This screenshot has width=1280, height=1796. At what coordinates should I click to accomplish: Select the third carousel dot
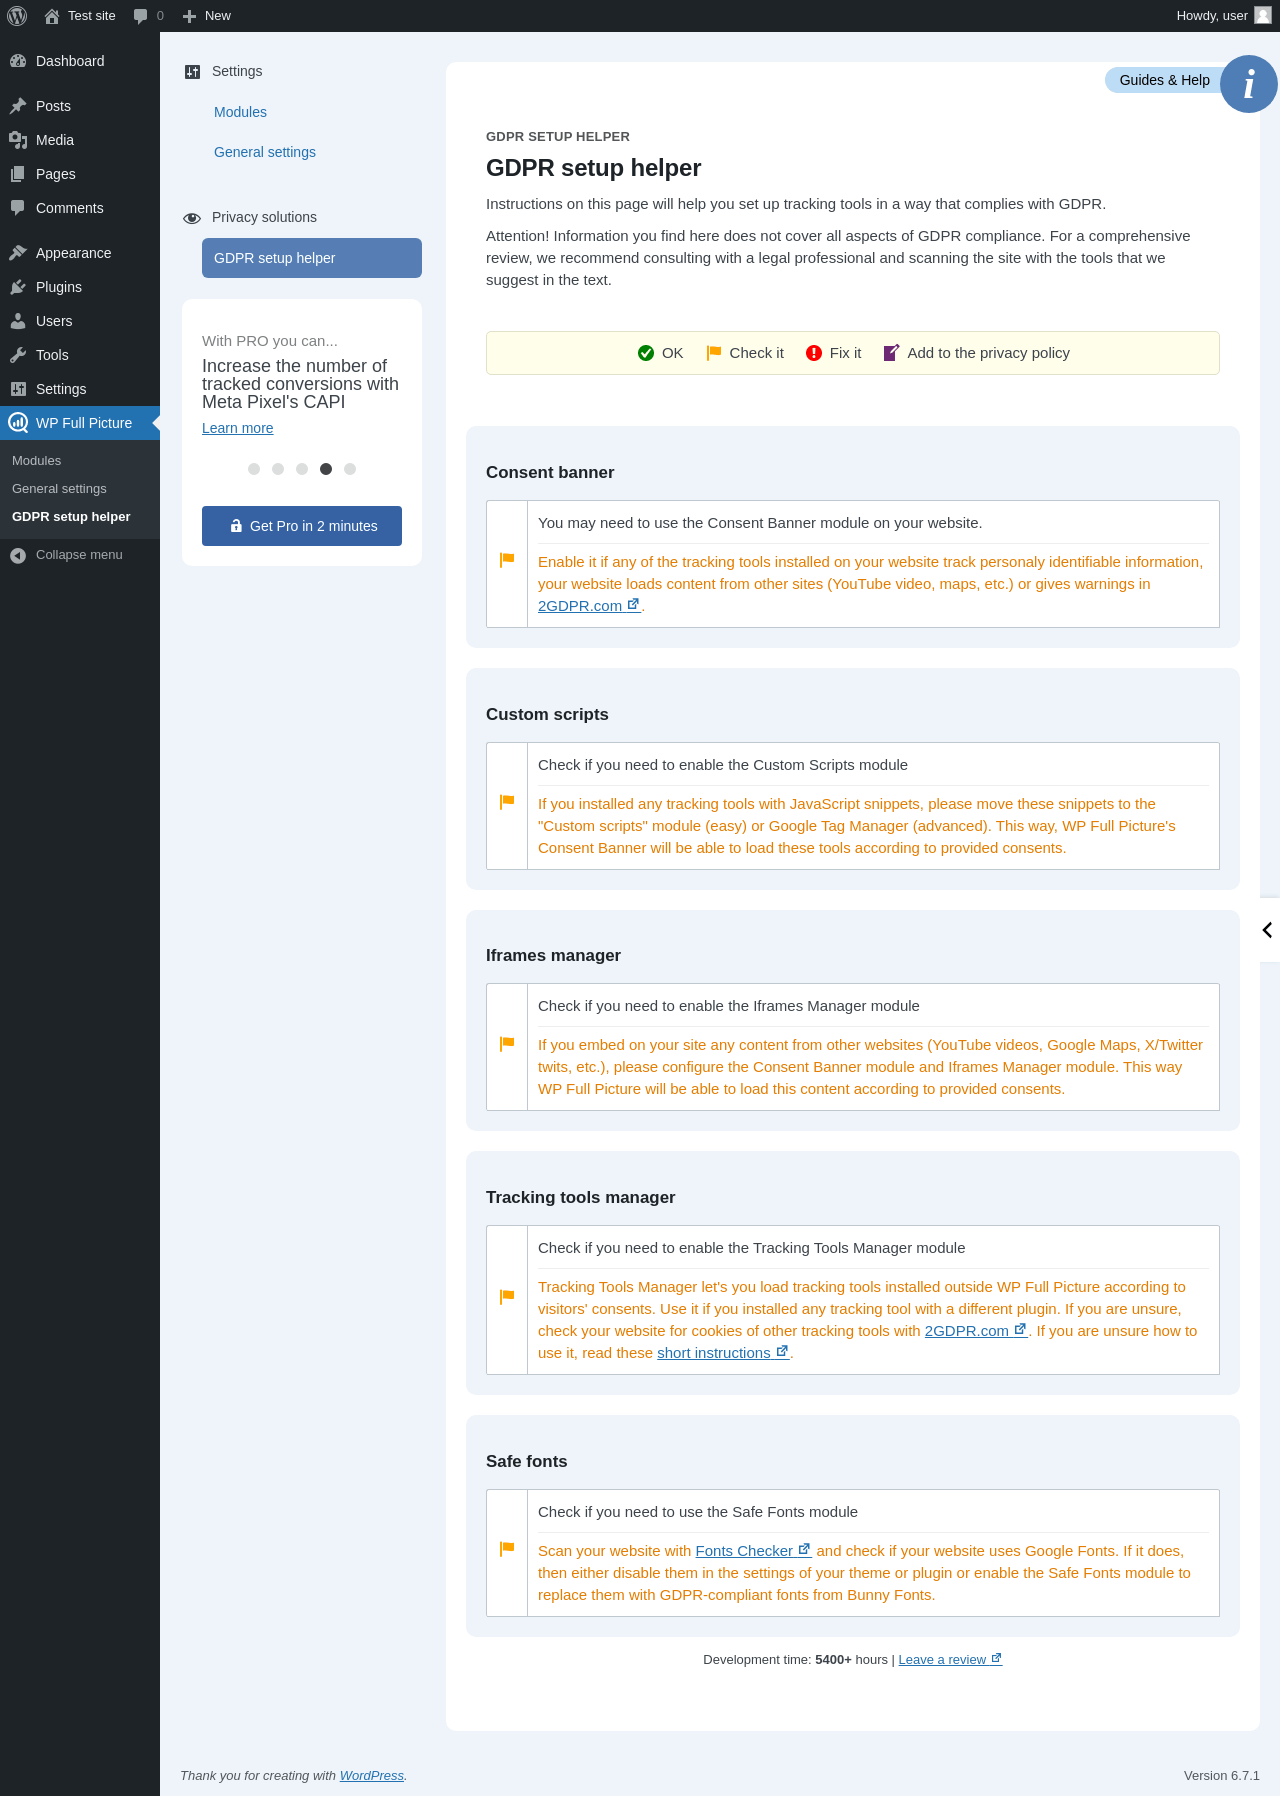coord(302,469)
